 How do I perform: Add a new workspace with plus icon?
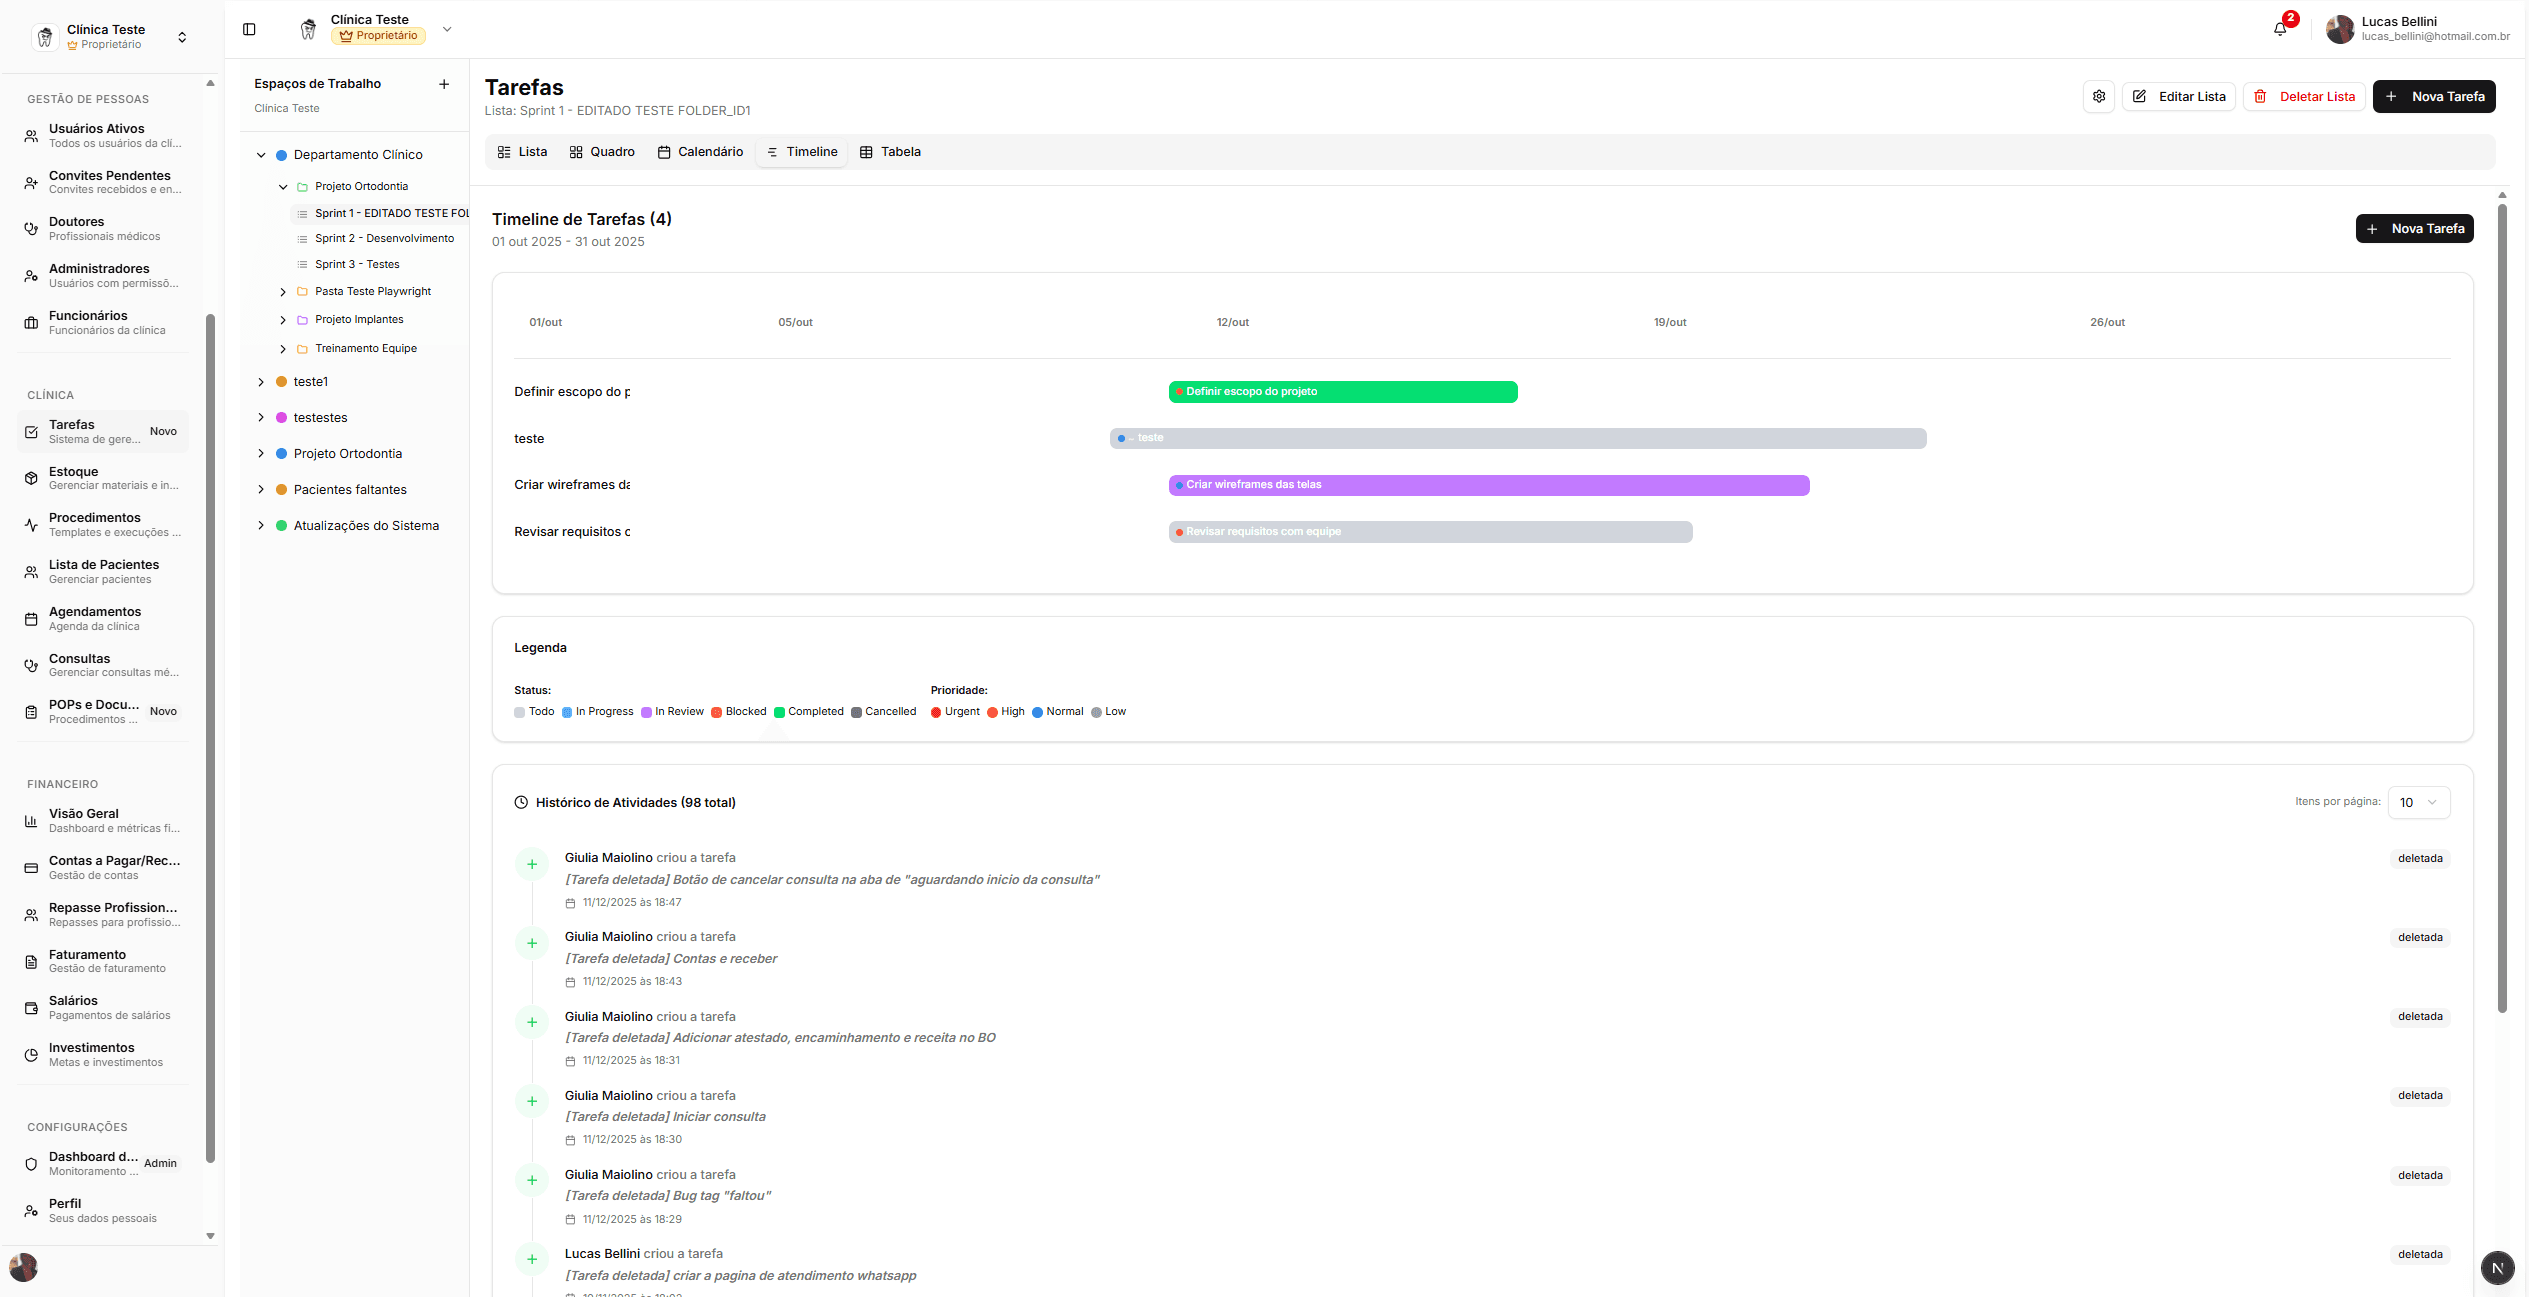444,84
